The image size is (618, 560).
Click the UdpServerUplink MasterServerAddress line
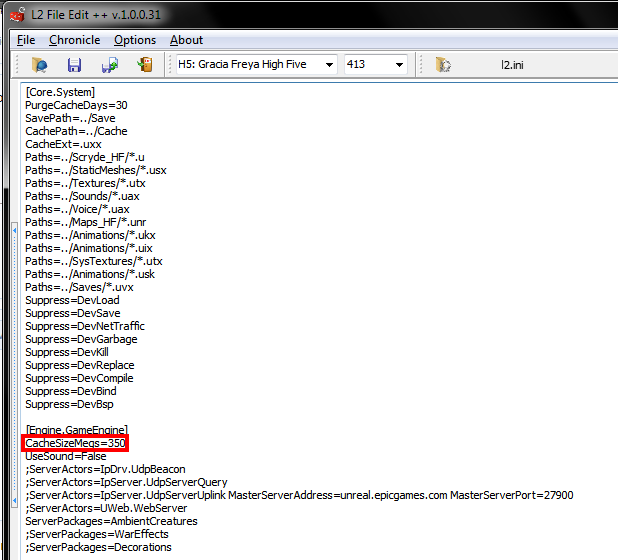[299, 495]
